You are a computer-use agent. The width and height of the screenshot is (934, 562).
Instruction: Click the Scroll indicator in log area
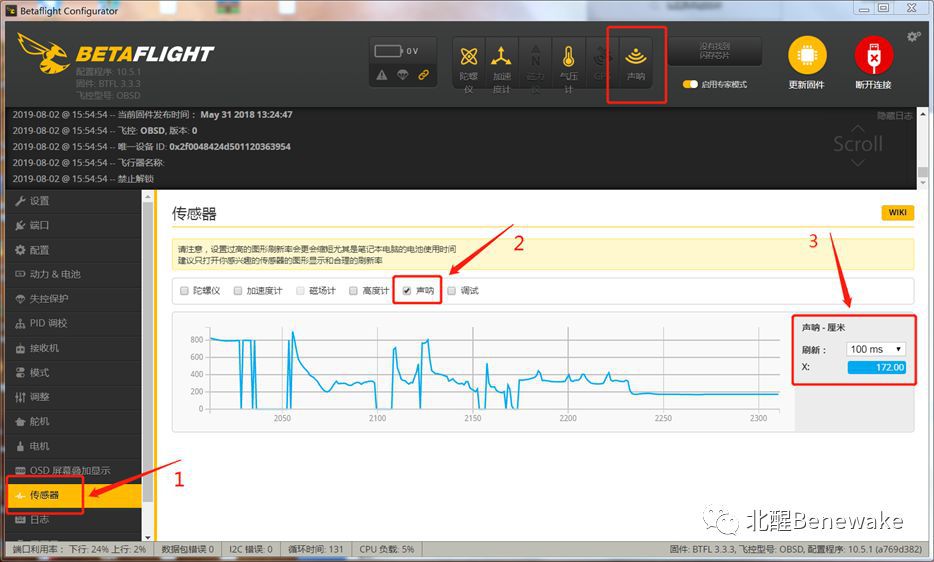858,145
